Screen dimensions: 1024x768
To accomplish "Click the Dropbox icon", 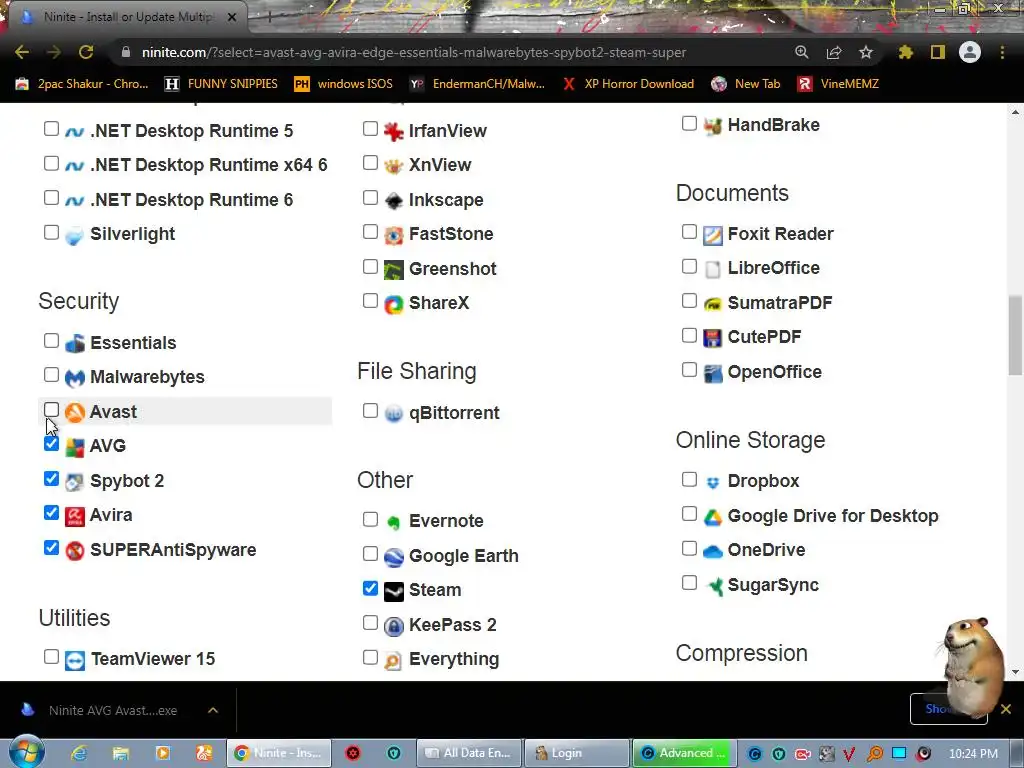I will tap(712, 482).
